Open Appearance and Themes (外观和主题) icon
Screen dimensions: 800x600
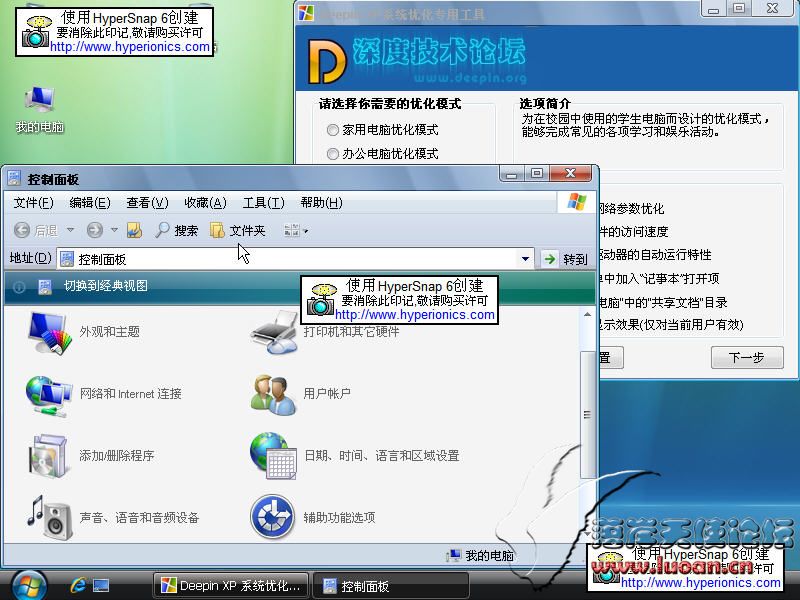tap(49, 333)
